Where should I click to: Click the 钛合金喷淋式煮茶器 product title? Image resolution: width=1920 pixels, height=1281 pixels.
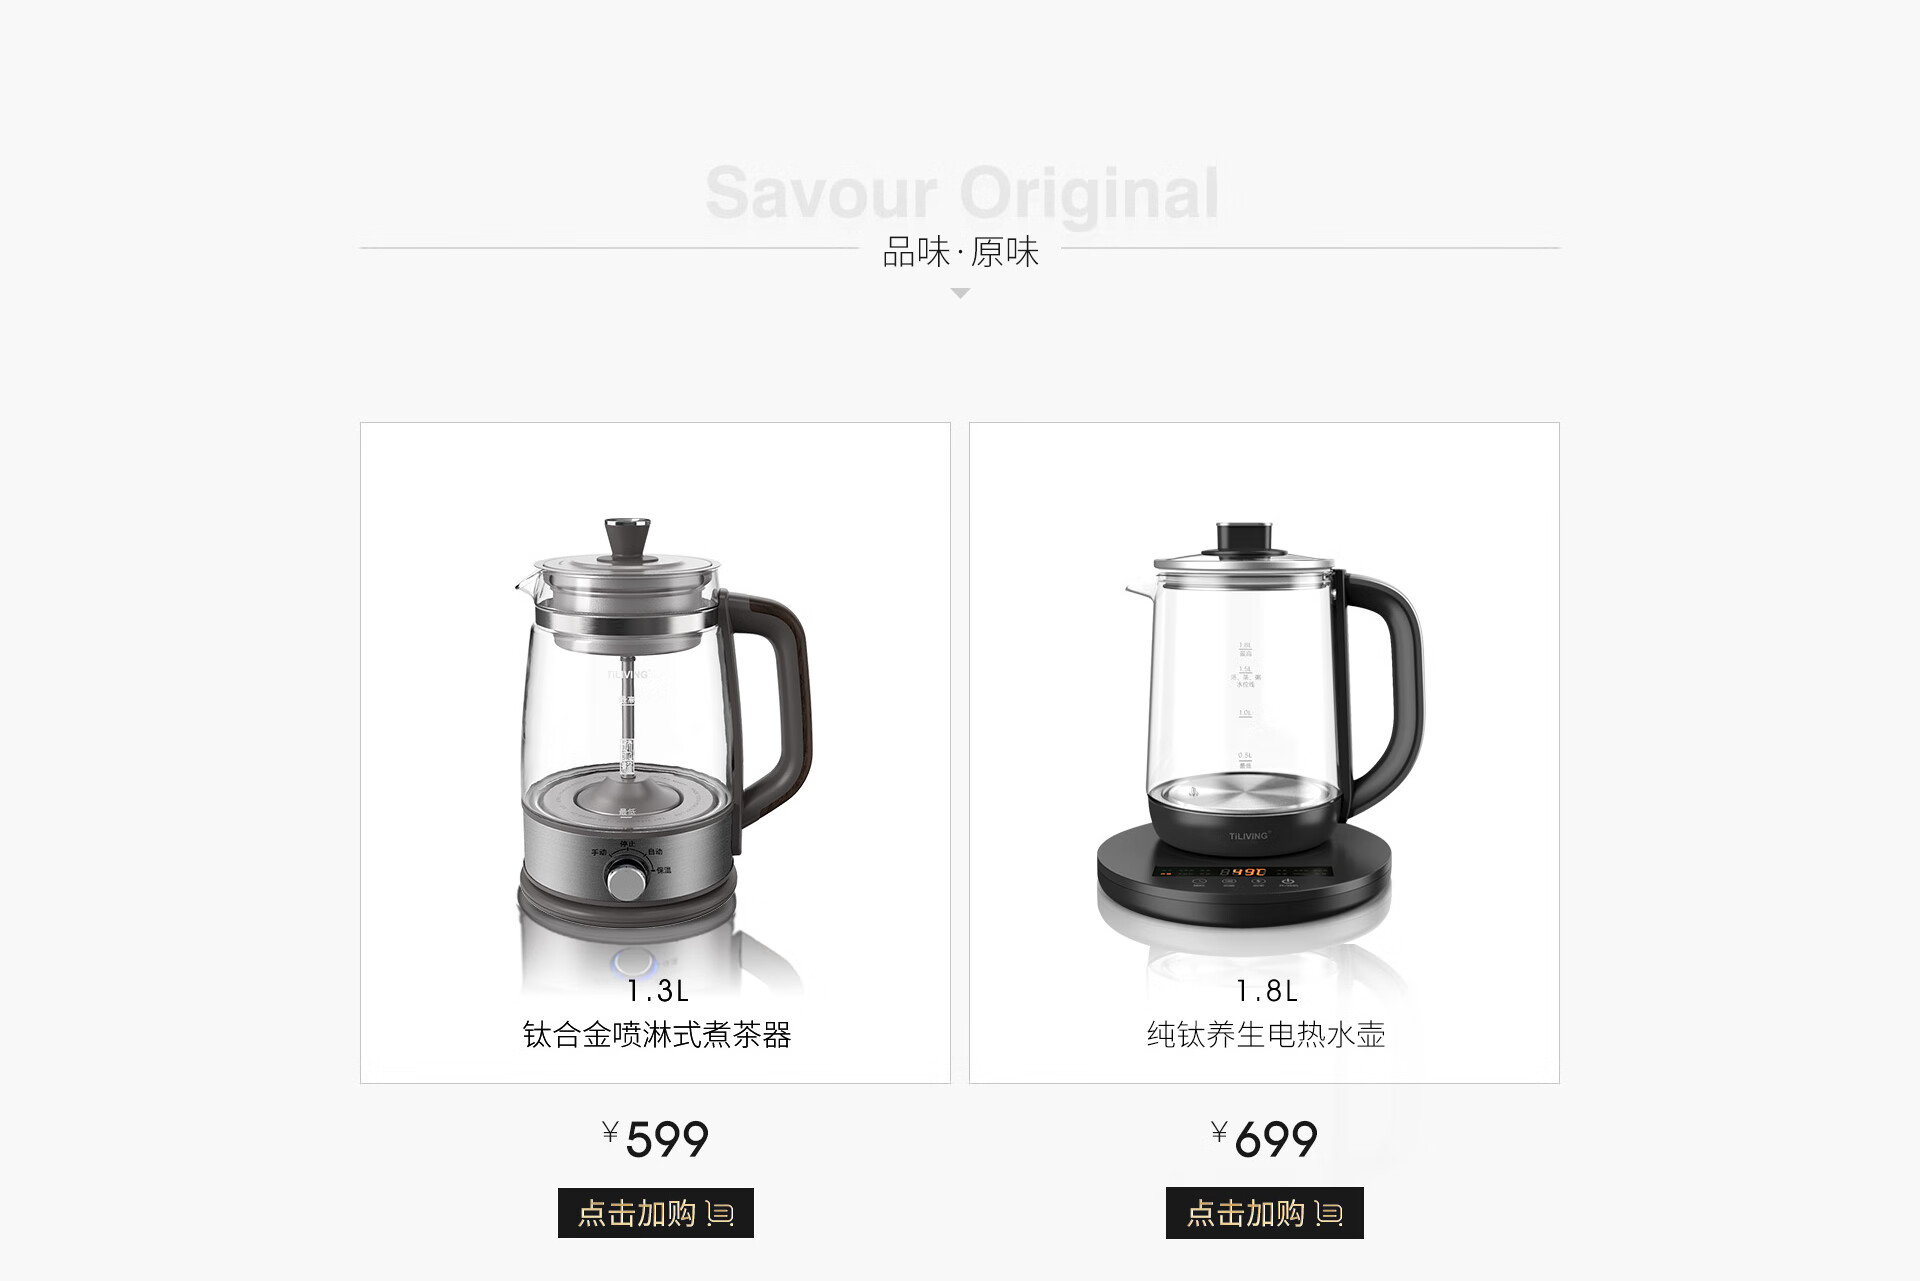657,1034
